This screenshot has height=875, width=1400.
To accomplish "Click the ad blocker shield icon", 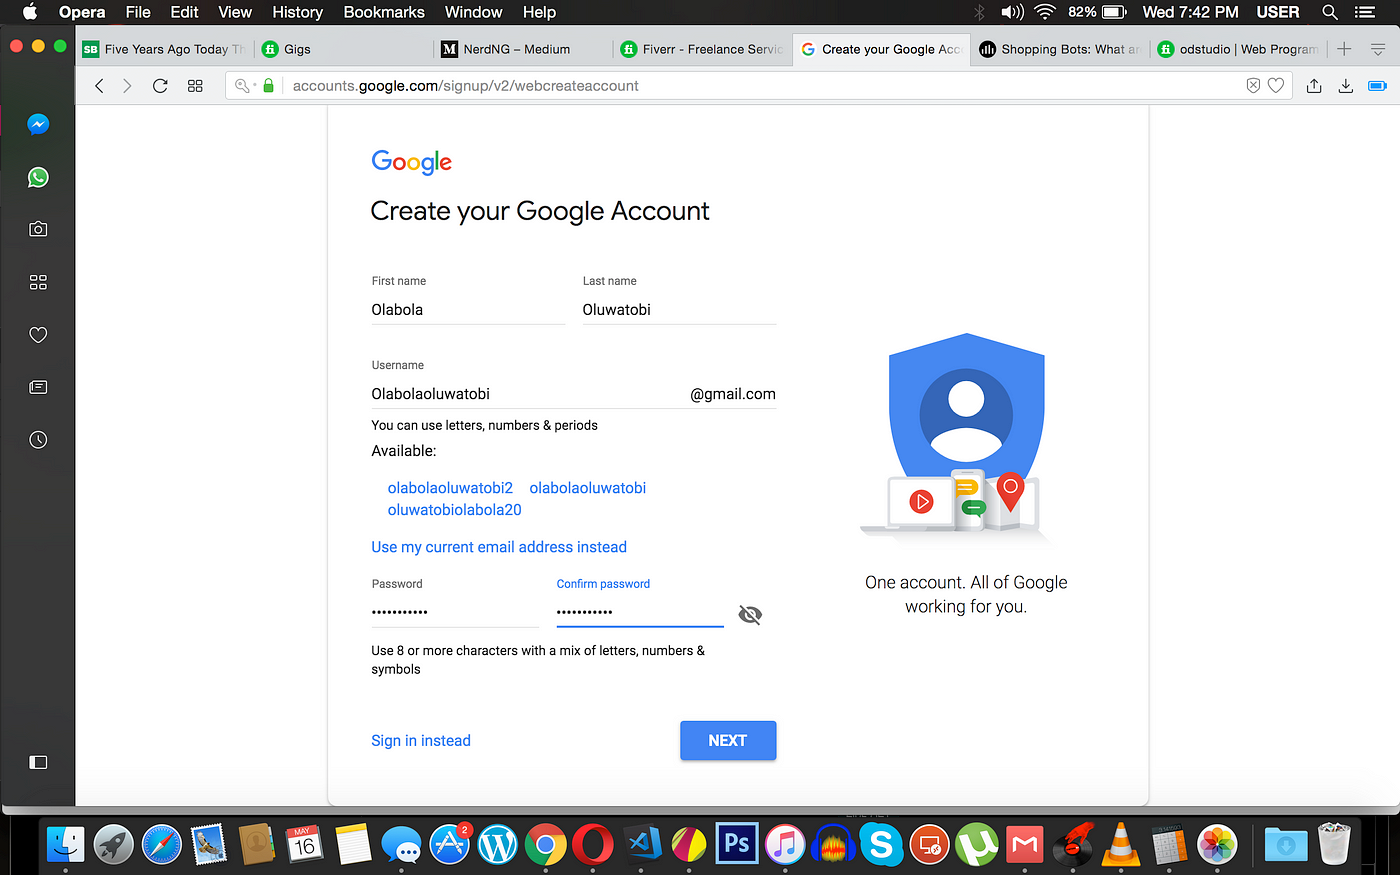I will (x=1253, y=86).
